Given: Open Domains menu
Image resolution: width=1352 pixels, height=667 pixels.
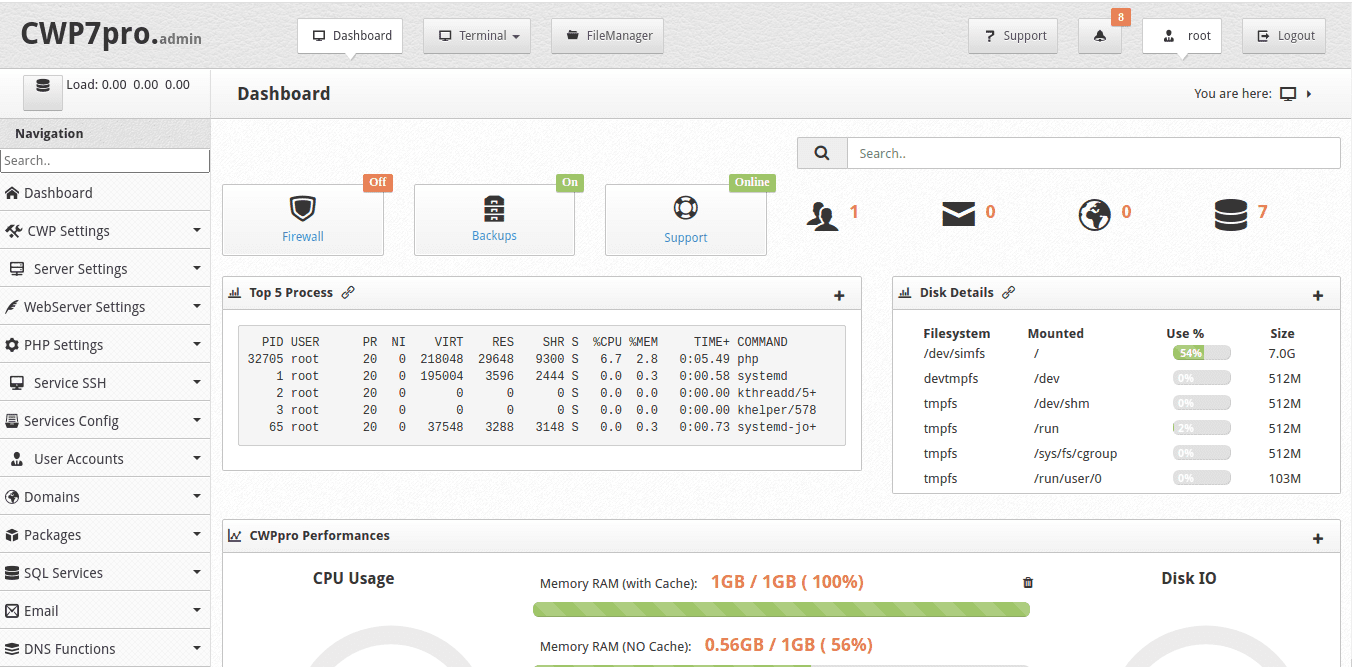Looking at the screenshot, I should [105, 497].
